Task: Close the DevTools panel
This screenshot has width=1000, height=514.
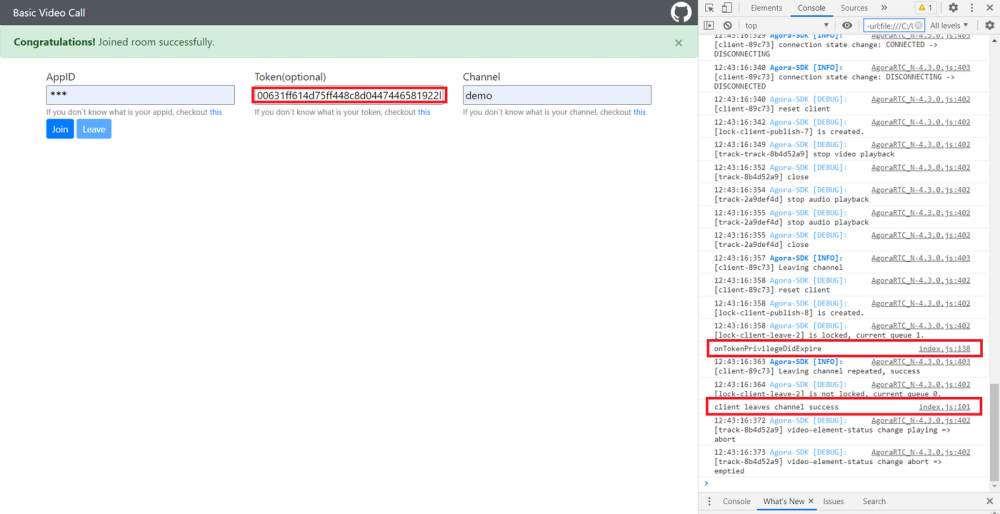Action: tap(989, 8)
